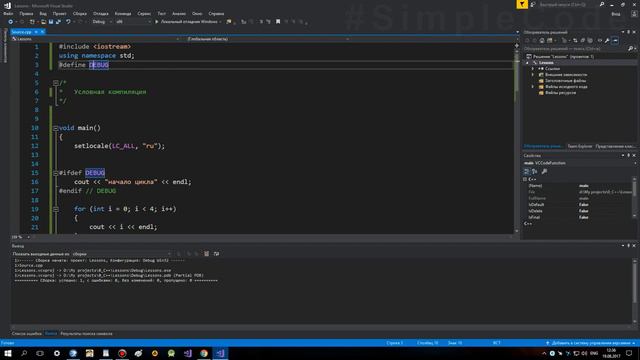Click the Property Pages wrench in Properties
Screen dimensions: 640x360
[x=544, y=171]
